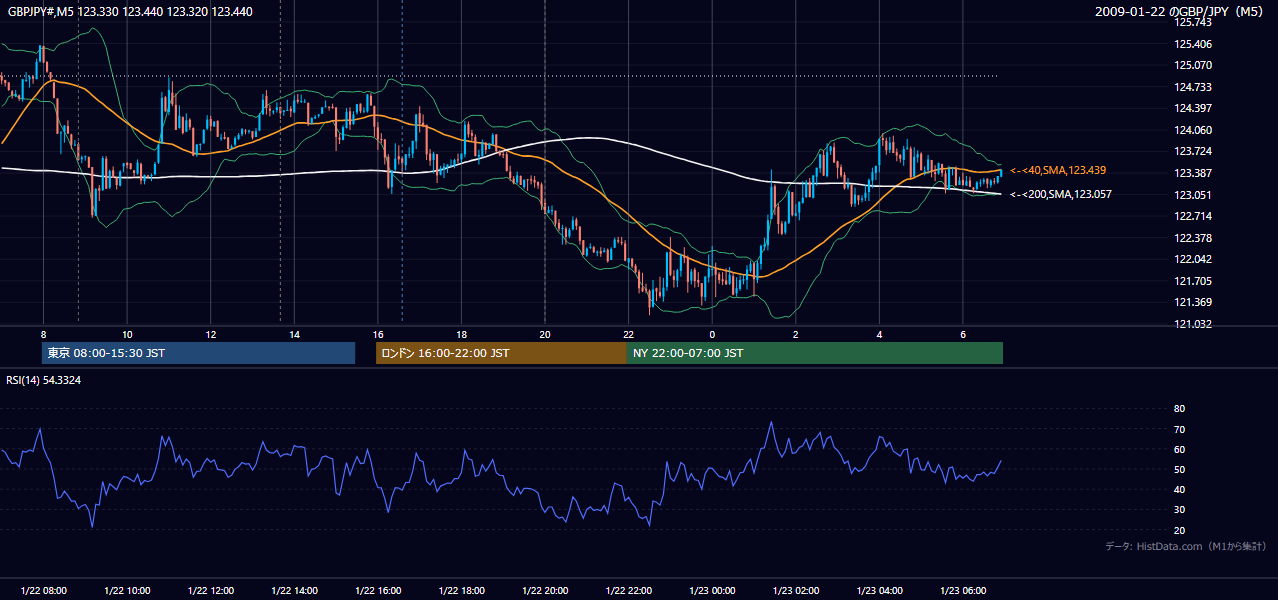Click hour 12 on the price chart axis
Viewport: 1278px width, 600px height.
tap(211, 334)
